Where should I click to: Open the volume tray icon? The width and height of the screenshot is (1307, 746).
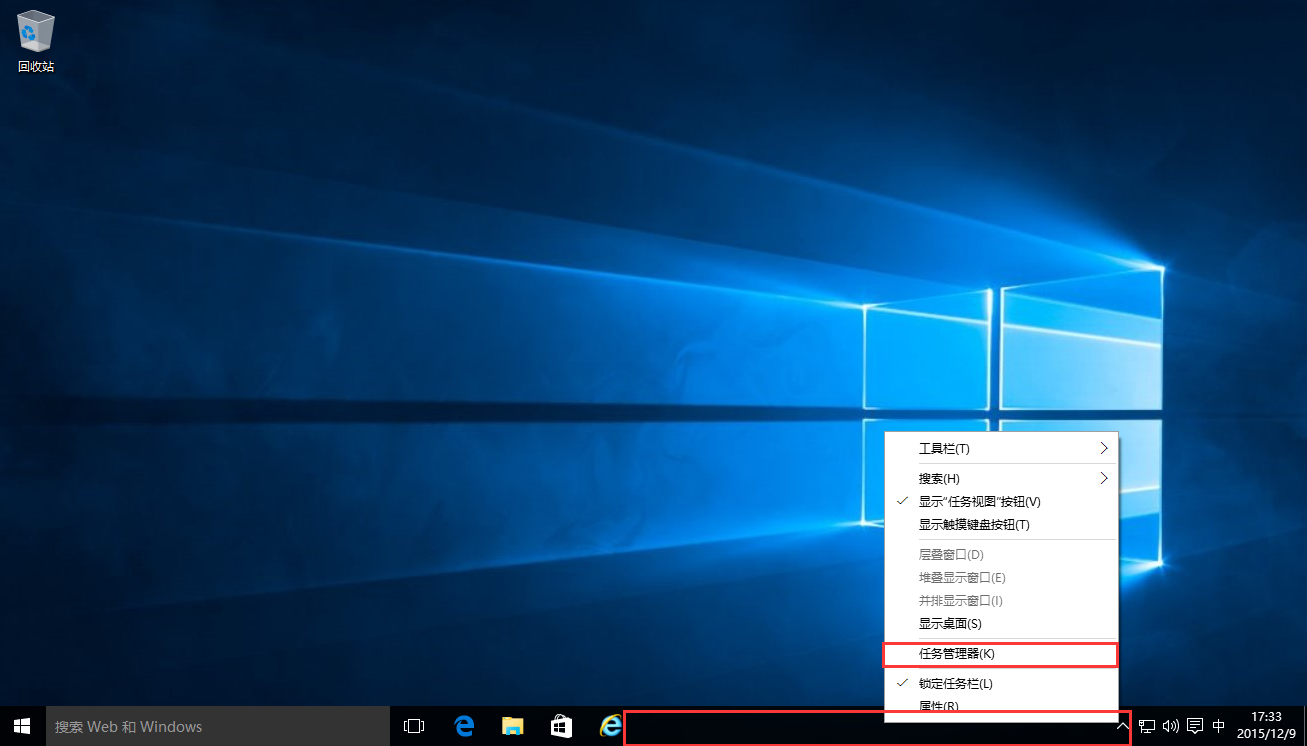point(1171,726)
